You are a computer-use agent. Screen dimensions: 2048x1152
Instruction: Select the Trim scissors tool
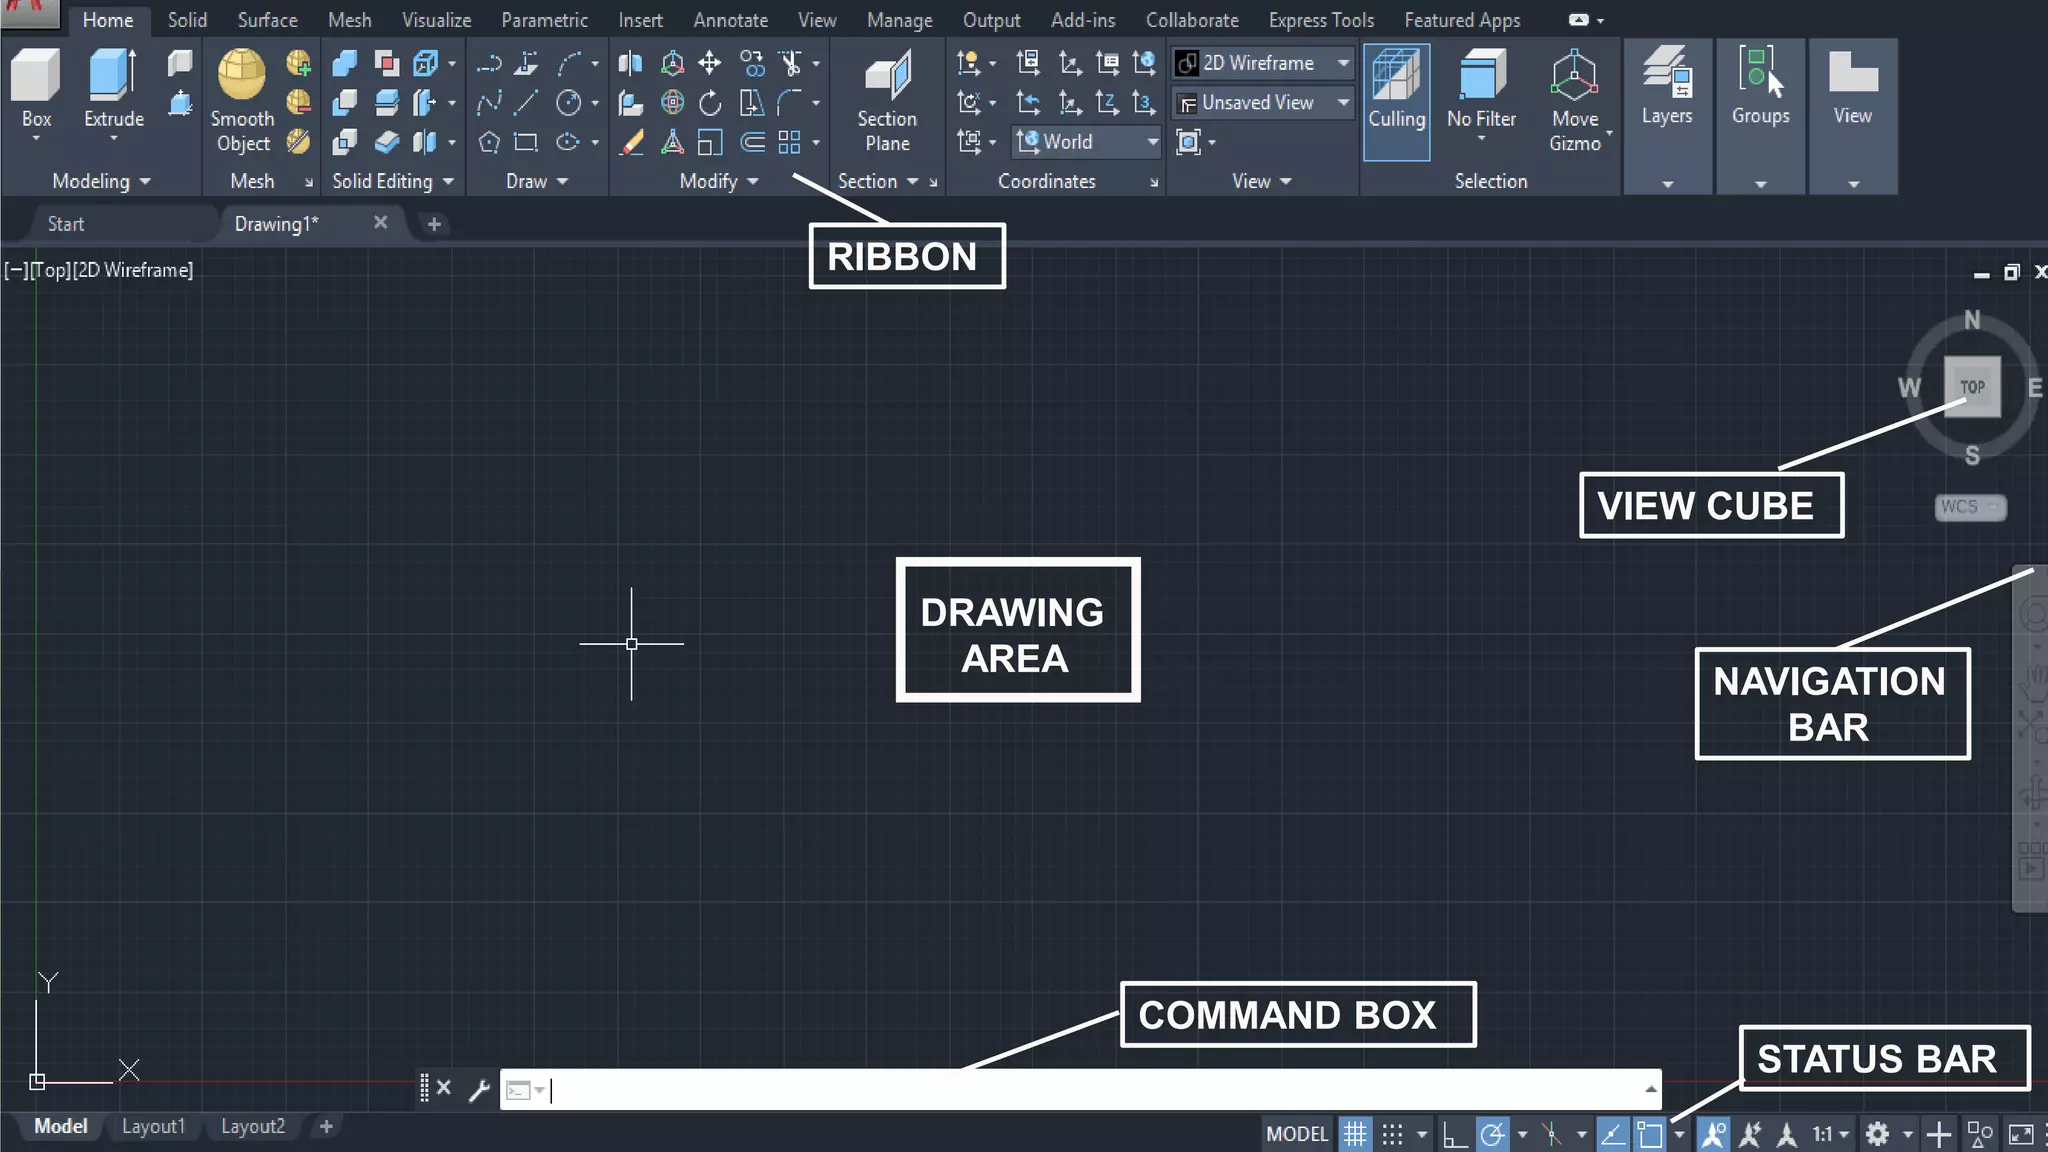[x=791, y=64]
